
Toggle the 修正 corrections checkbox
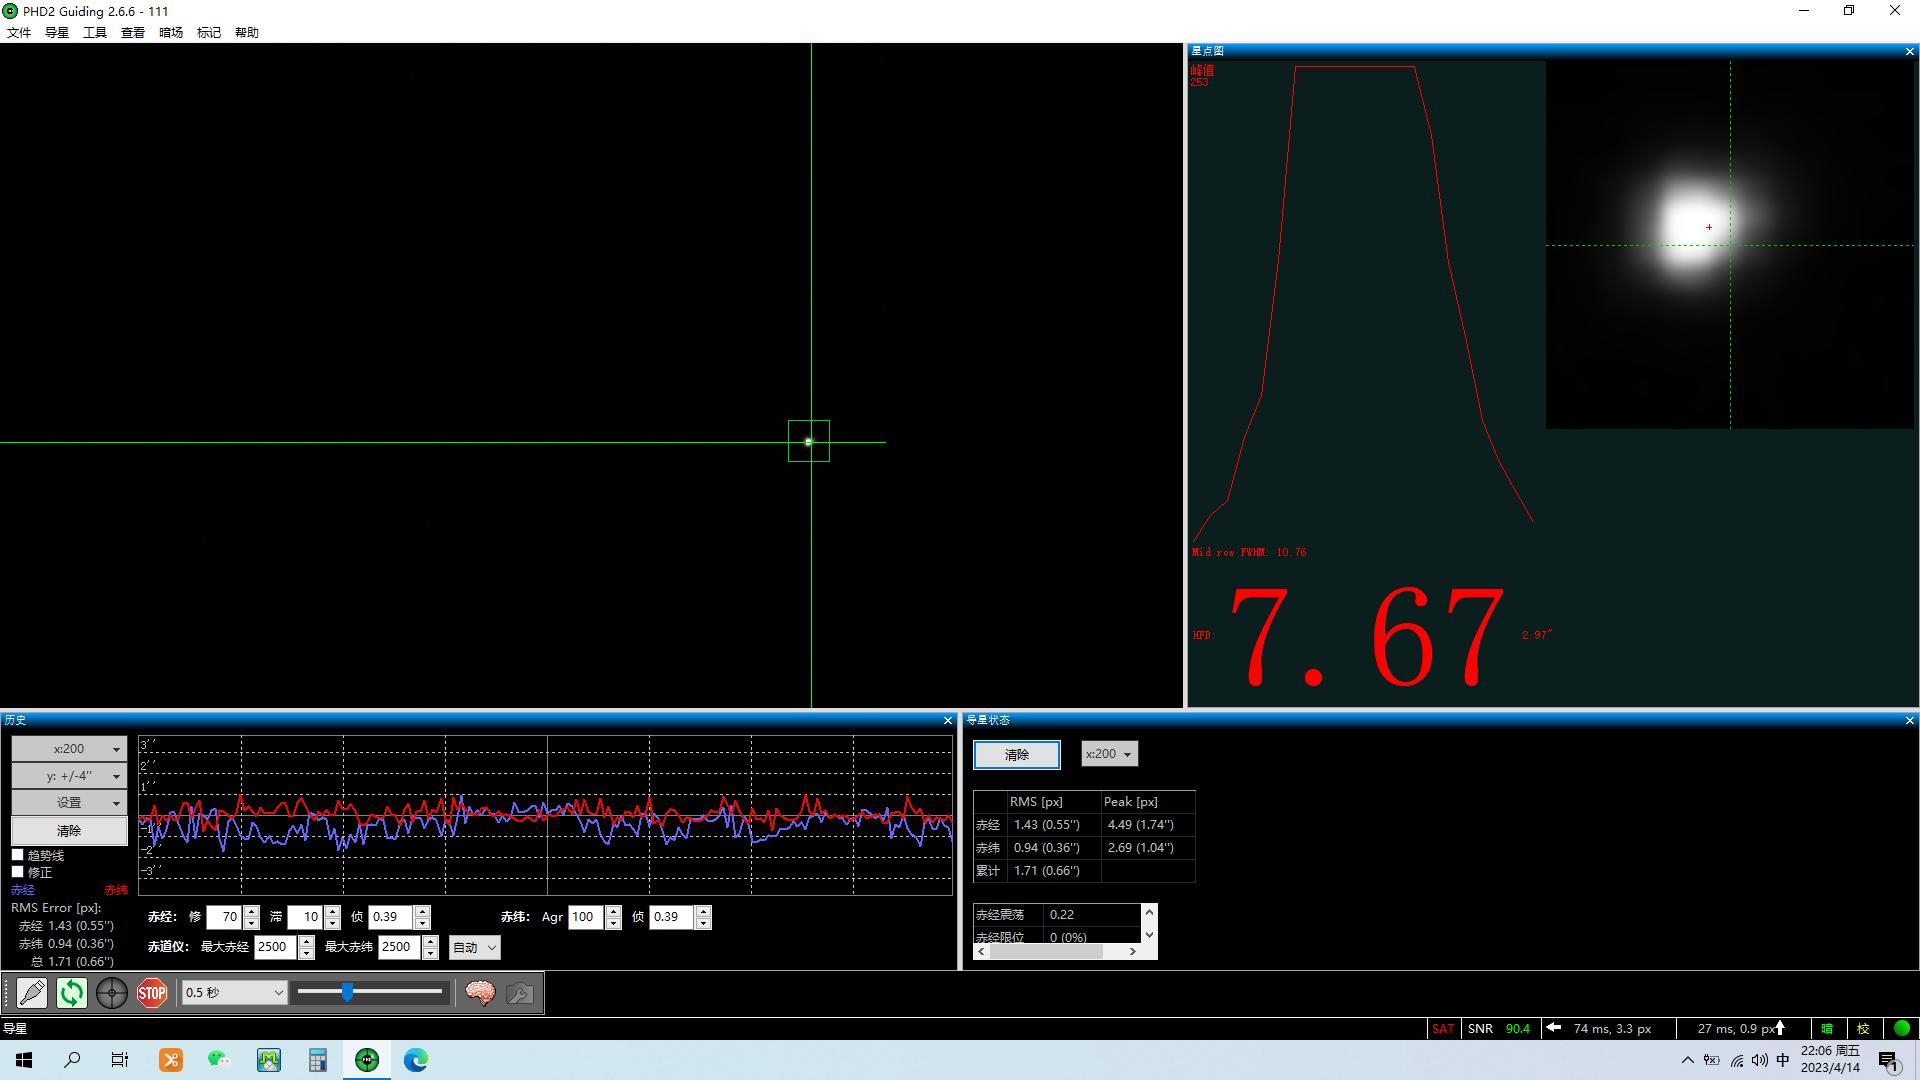[x=17, y=872]
